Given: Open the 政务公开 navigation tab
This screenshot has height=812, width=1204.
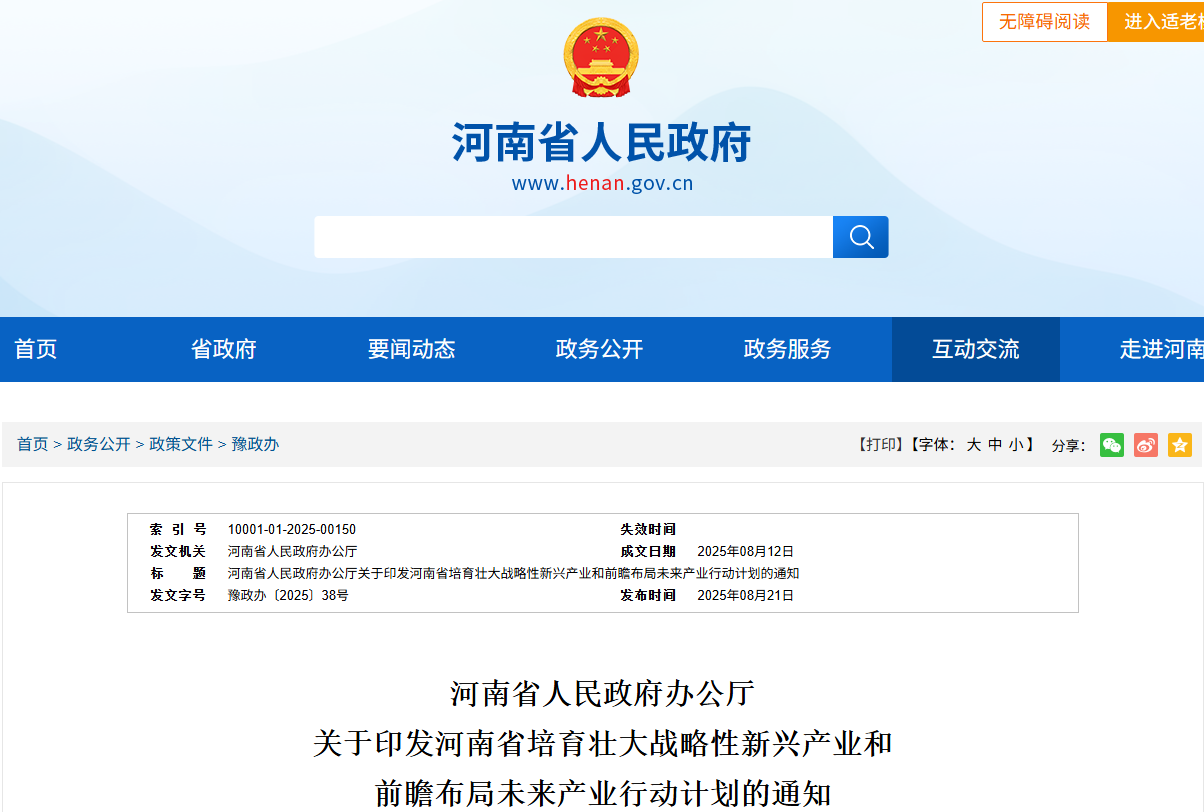Looking at the screenshot, I should point(598,349).
